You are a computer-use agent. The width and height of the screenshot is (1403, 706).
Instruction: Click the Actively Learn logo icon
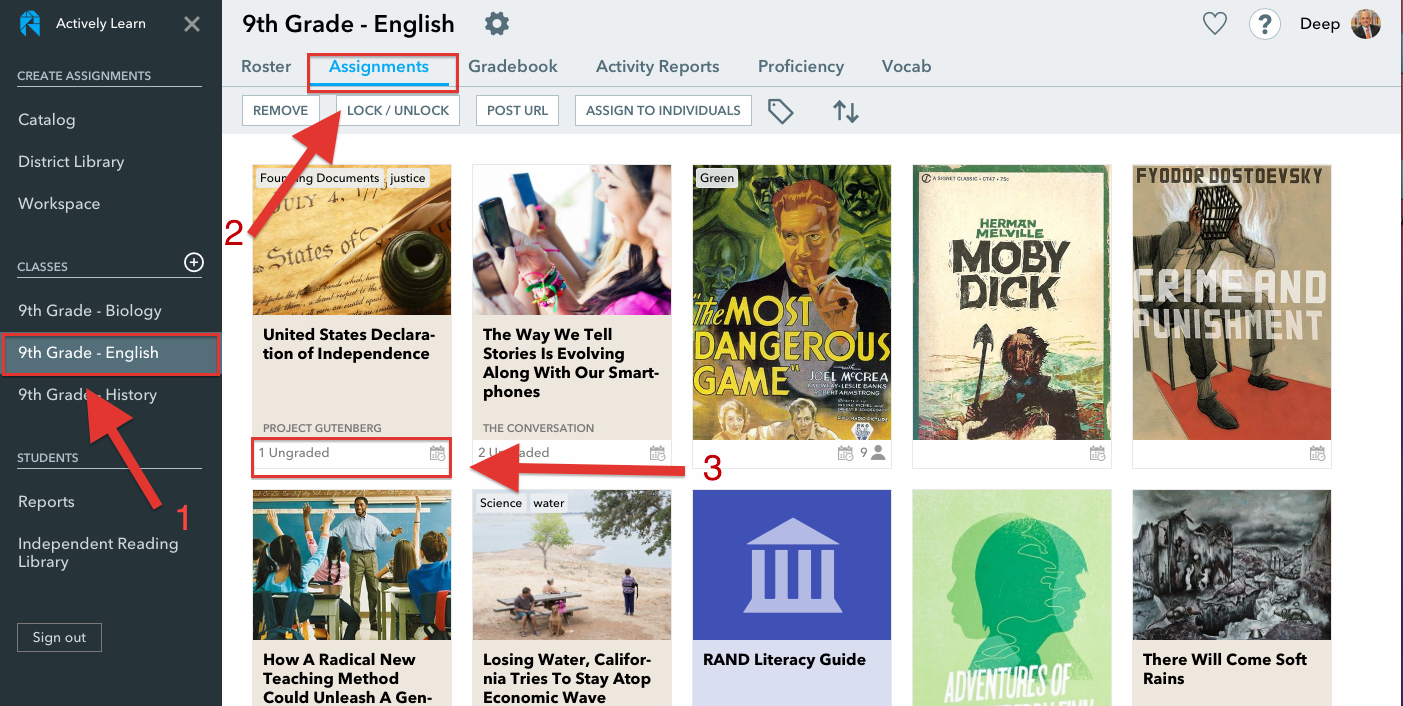coord(30,24)
